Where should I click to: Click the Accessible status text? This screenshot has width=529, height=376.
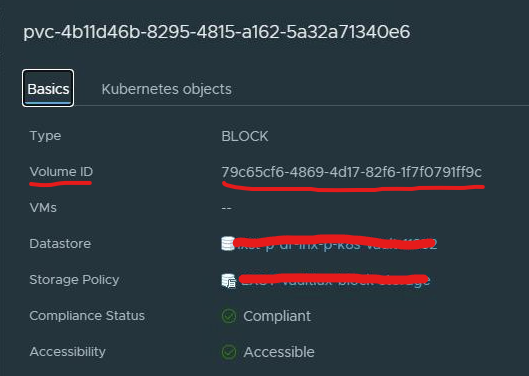point(279,352)
